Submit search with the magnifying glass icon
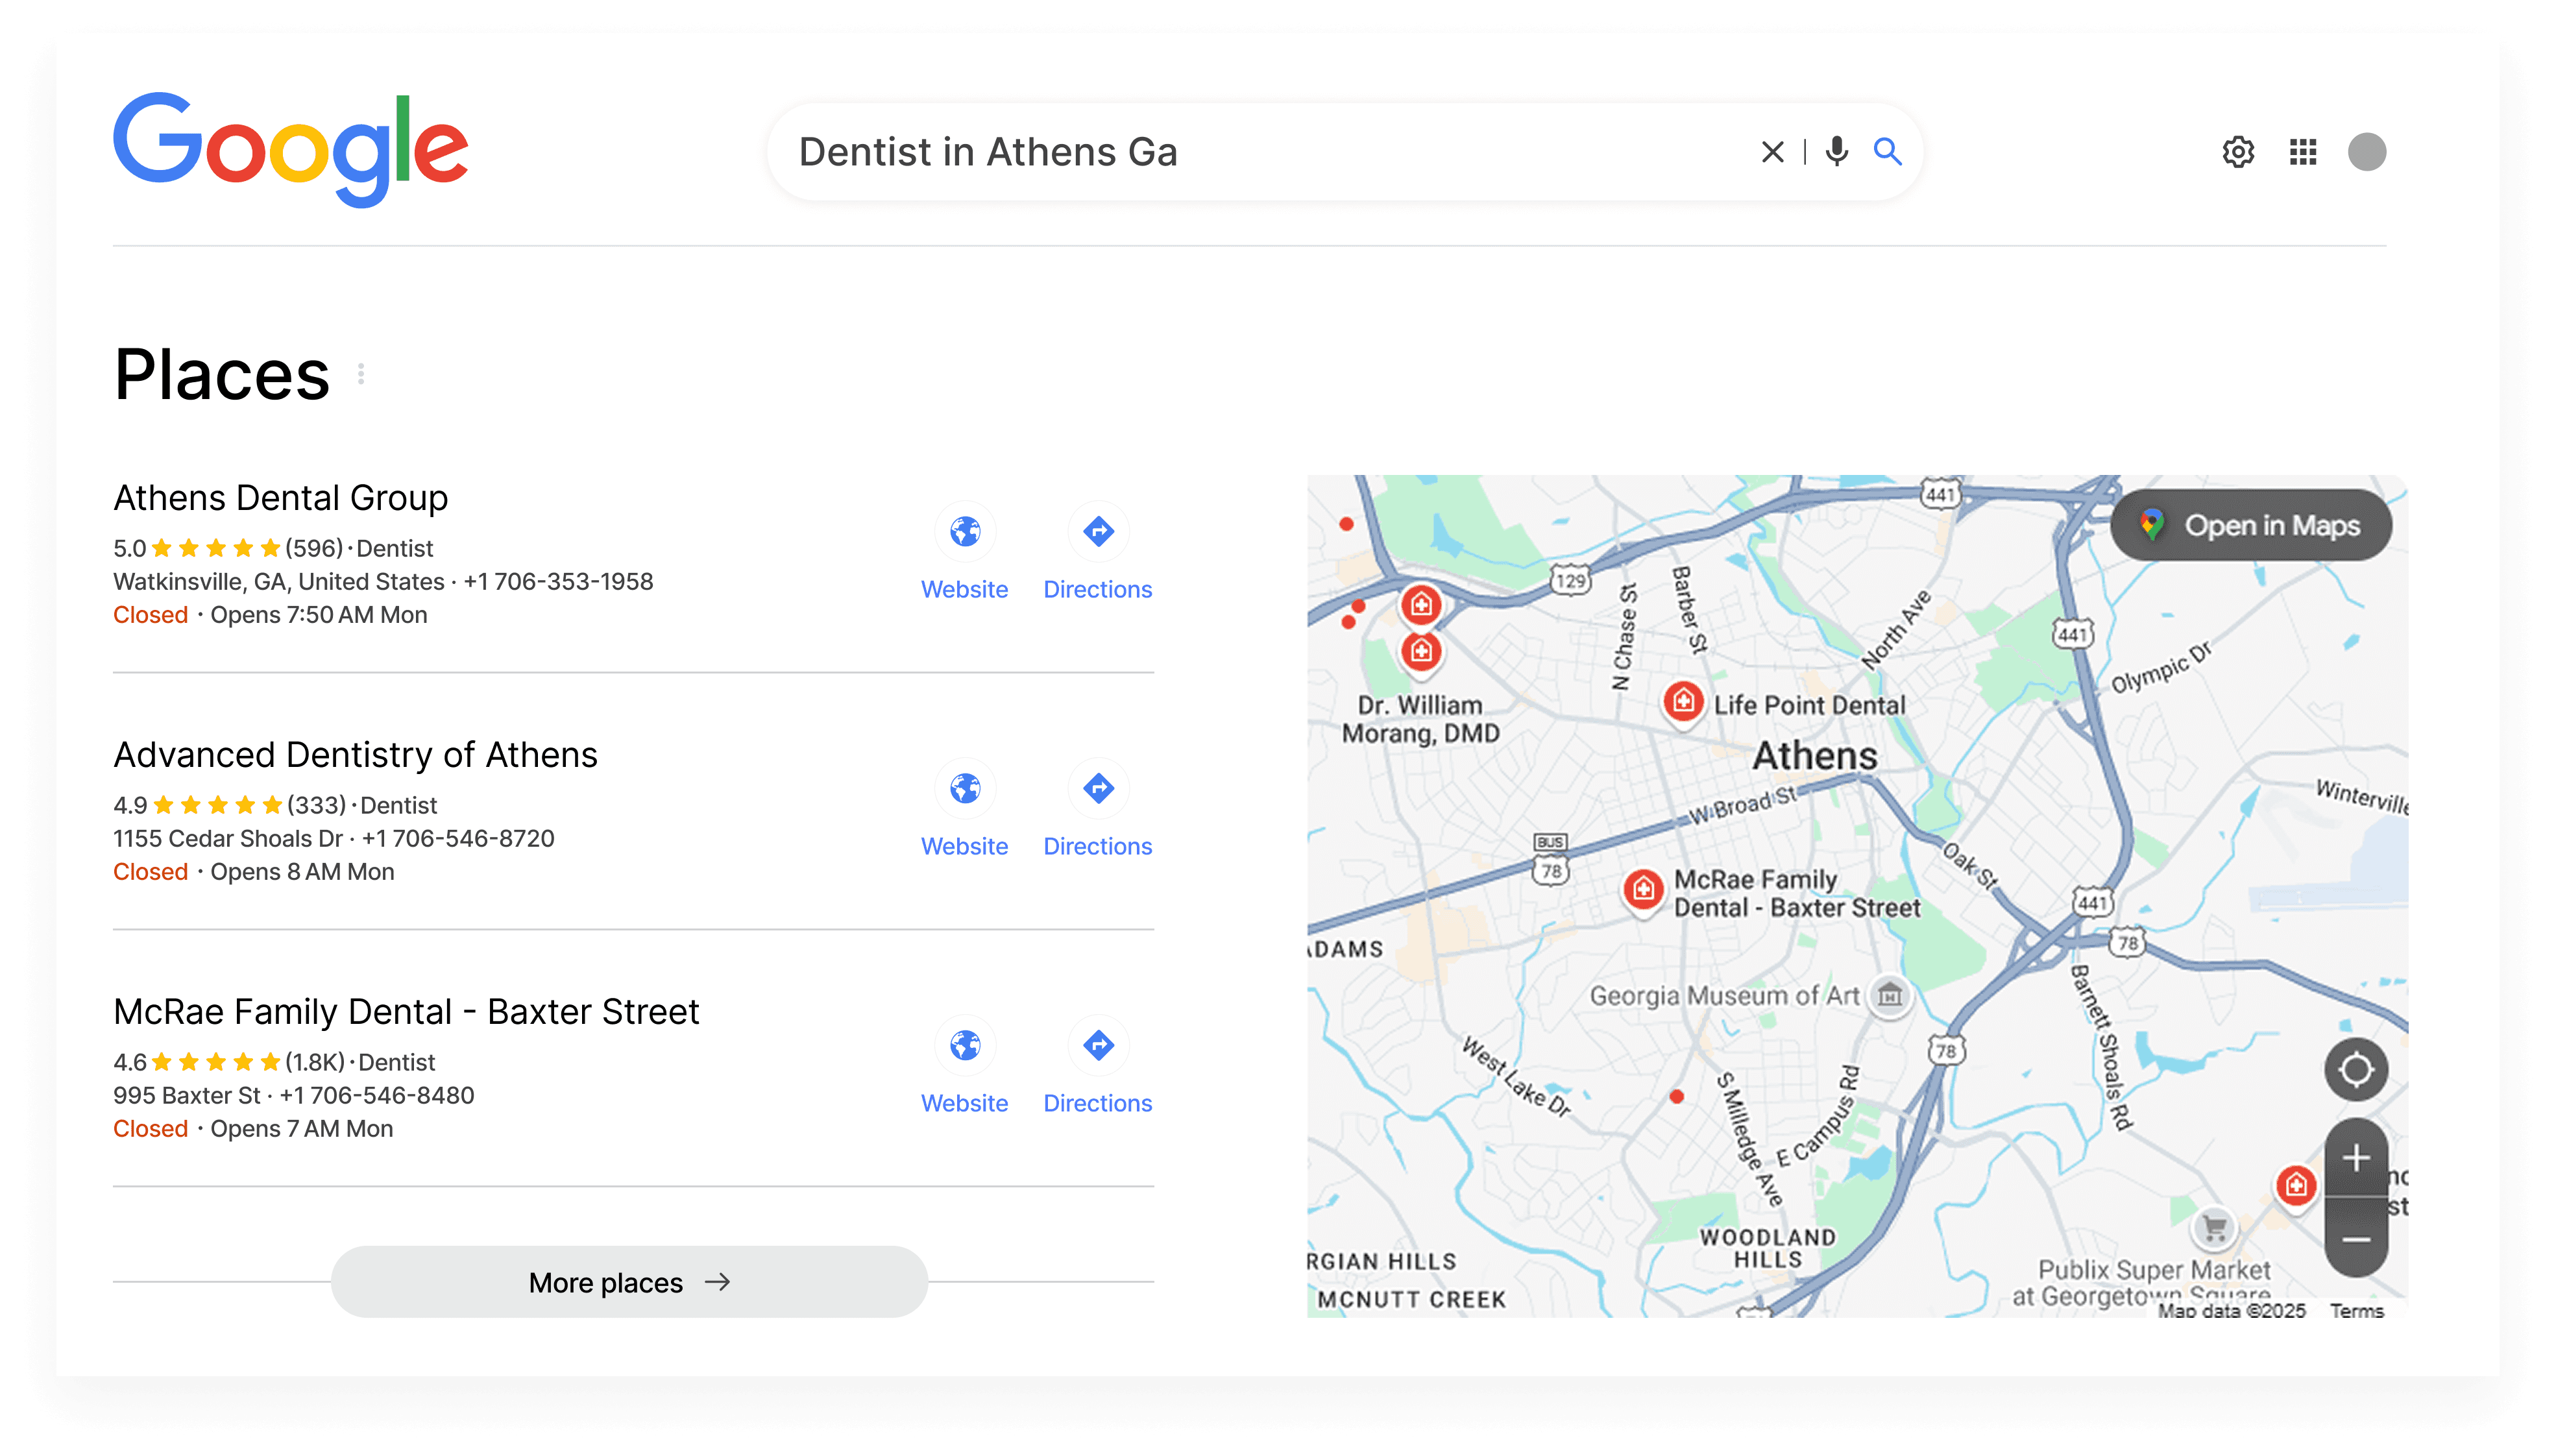Viewport: 2556px width, 1456px height. point(1887,152)
